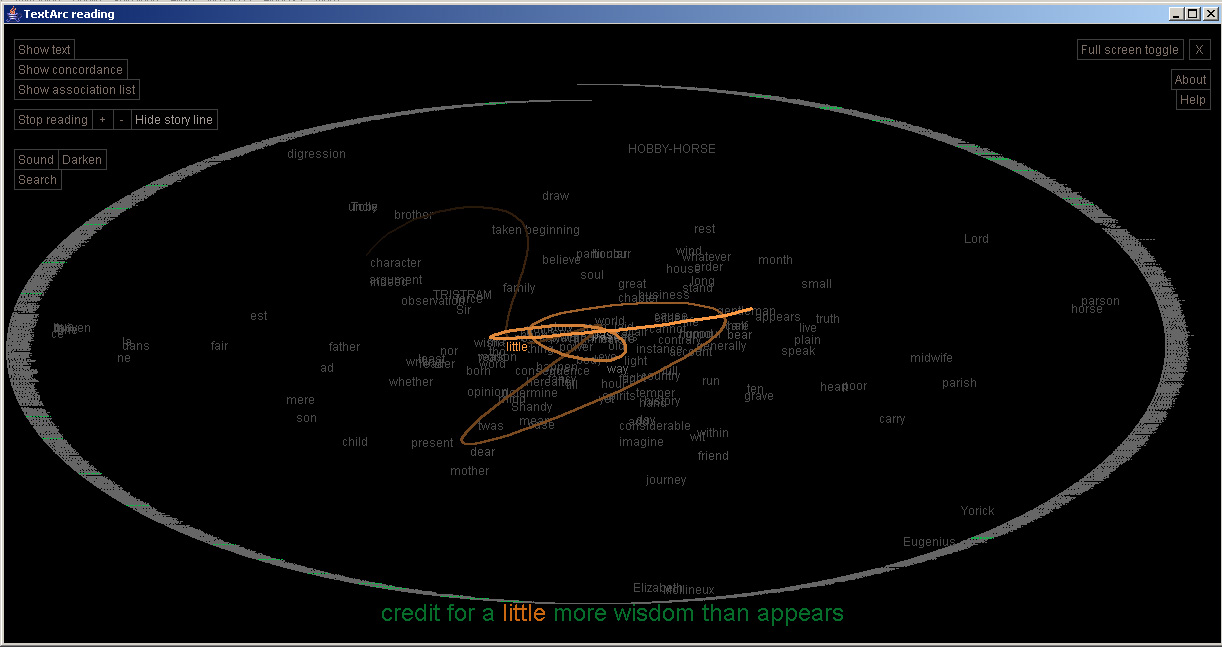Minimize the TextArc reading window
1222x647 pixels.
pyautogui.click(x=1176, y=14)
